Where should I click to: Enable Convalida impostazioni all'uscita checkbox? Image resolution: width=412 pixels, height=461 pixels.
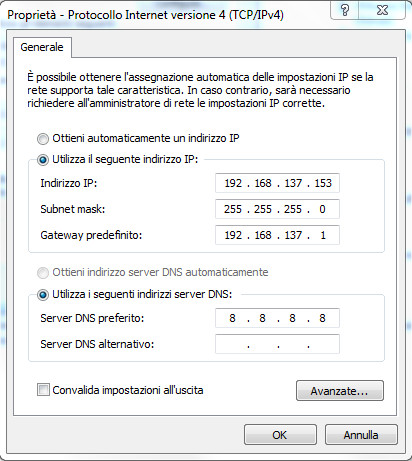(43, 390)
